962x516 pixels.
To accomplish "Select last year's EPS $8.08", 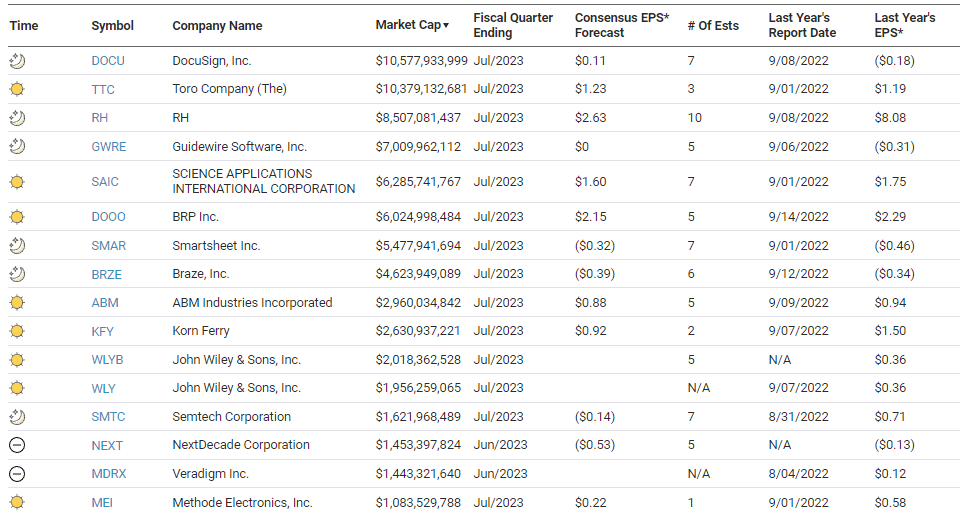I will click(890, 118).
